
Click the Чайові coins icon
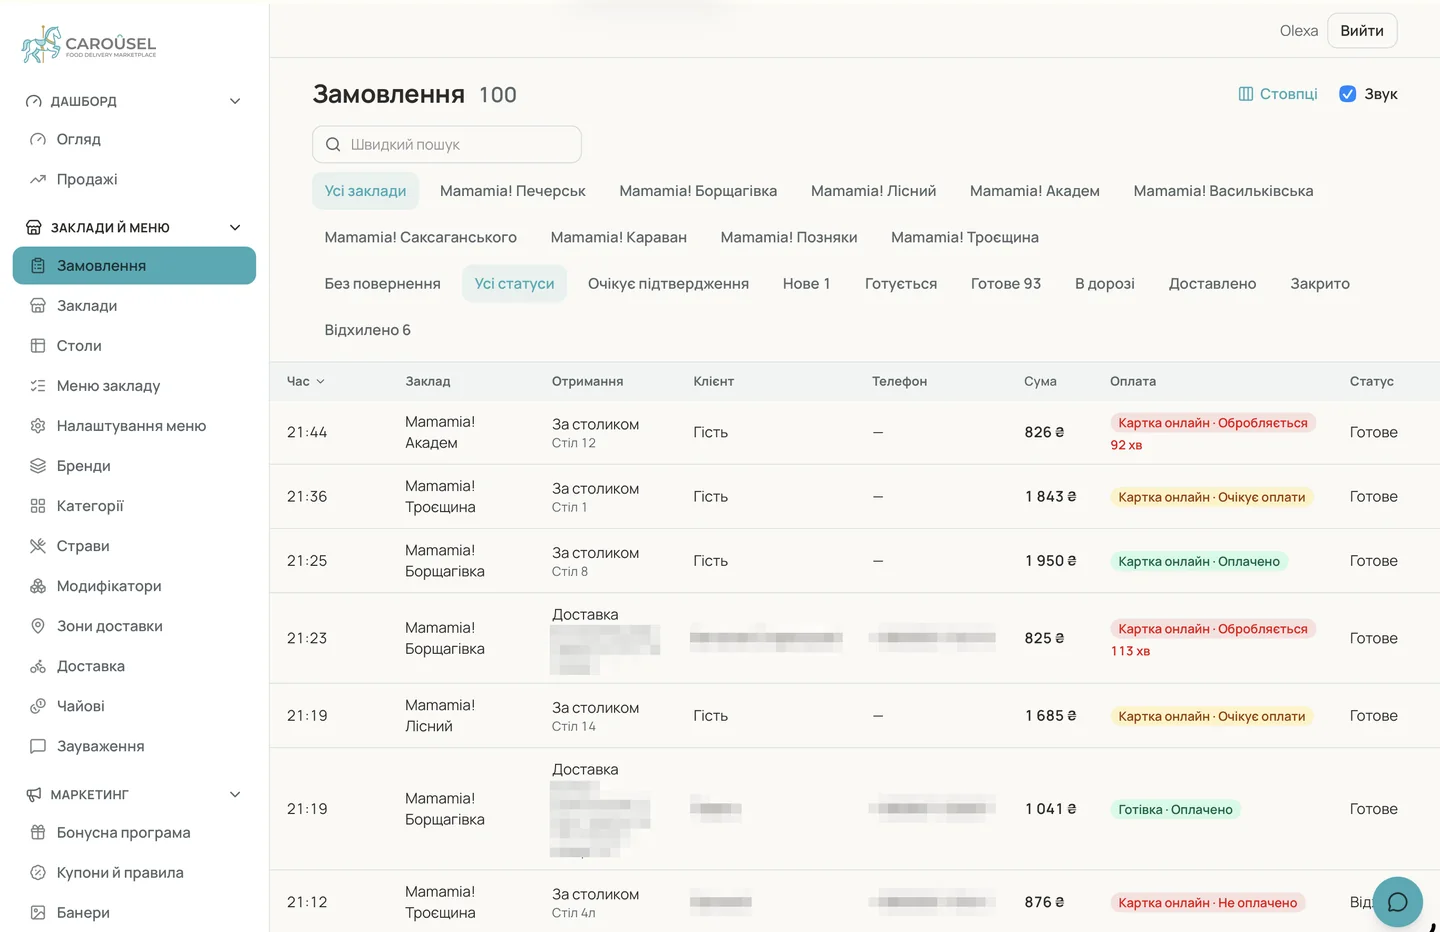click(38, 706)
